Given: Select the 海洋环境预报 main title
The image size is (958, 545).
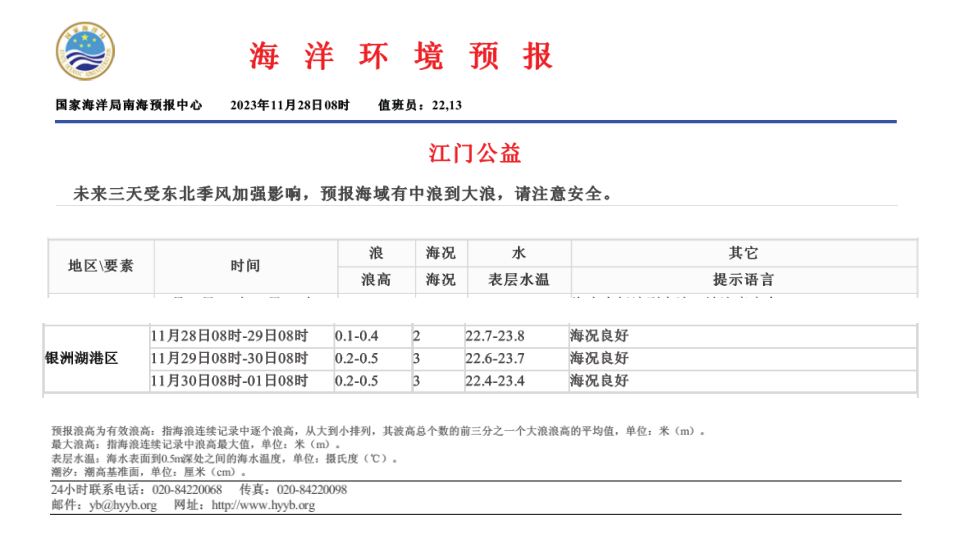Looking at the screenshot, I should 400,56.
